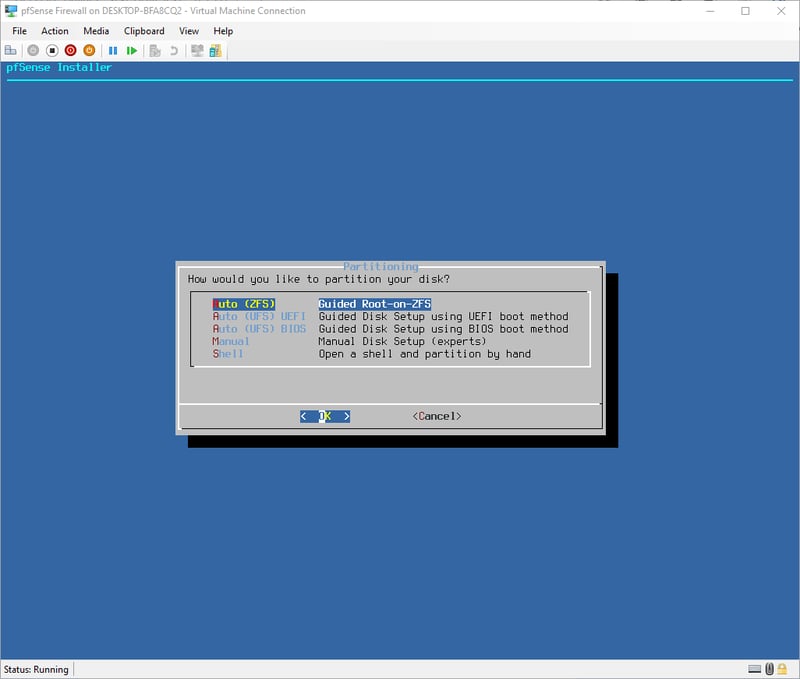The image size is (800, 679).
Task: Open the View menu
Action: 189,31
